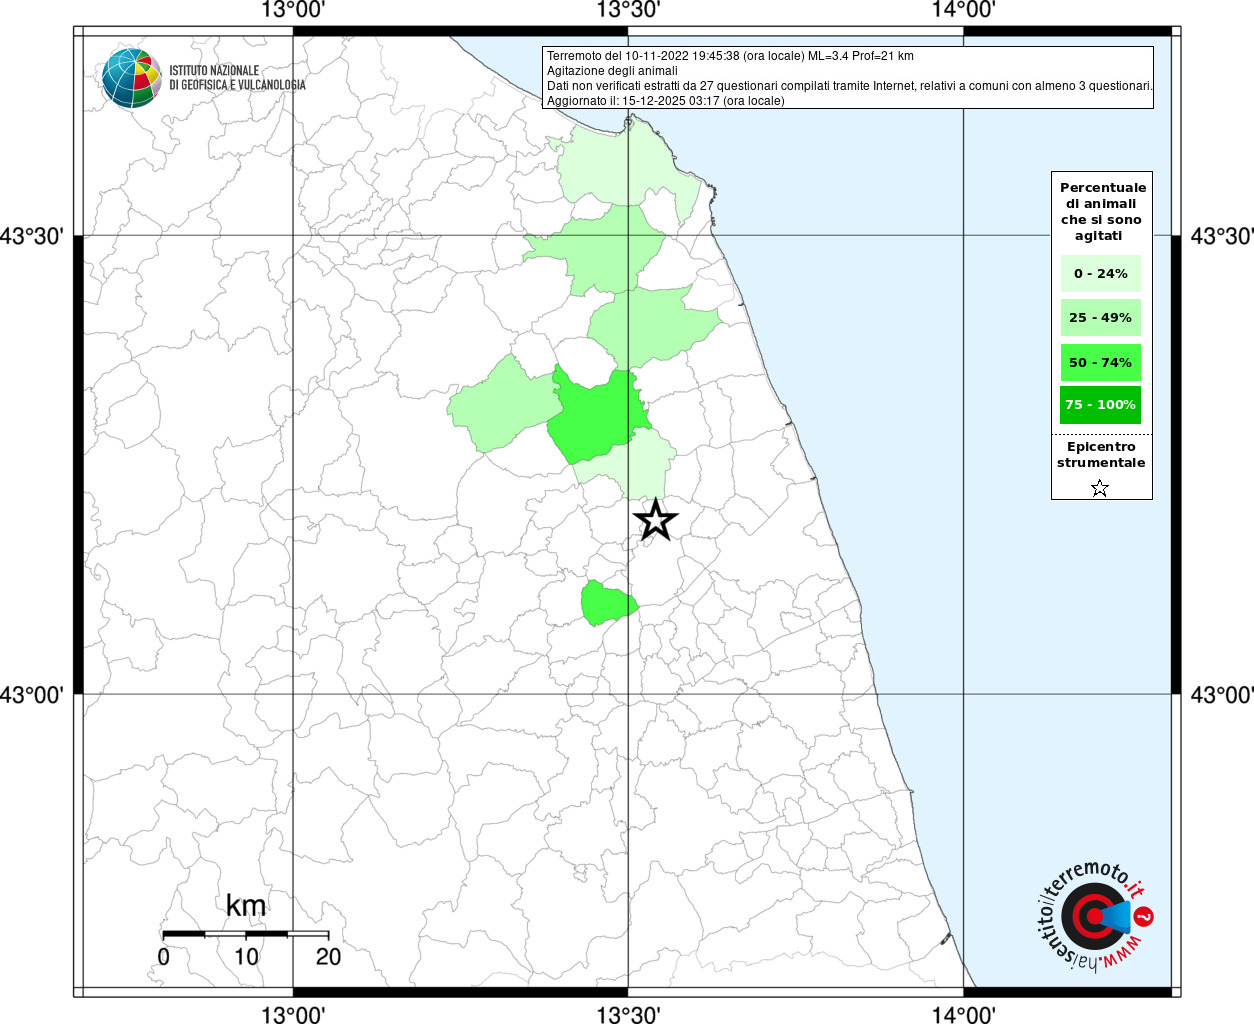1254x1024 pixels.
Task: Select the 50 - 74% legend swatch
Action: (1100, 362)
